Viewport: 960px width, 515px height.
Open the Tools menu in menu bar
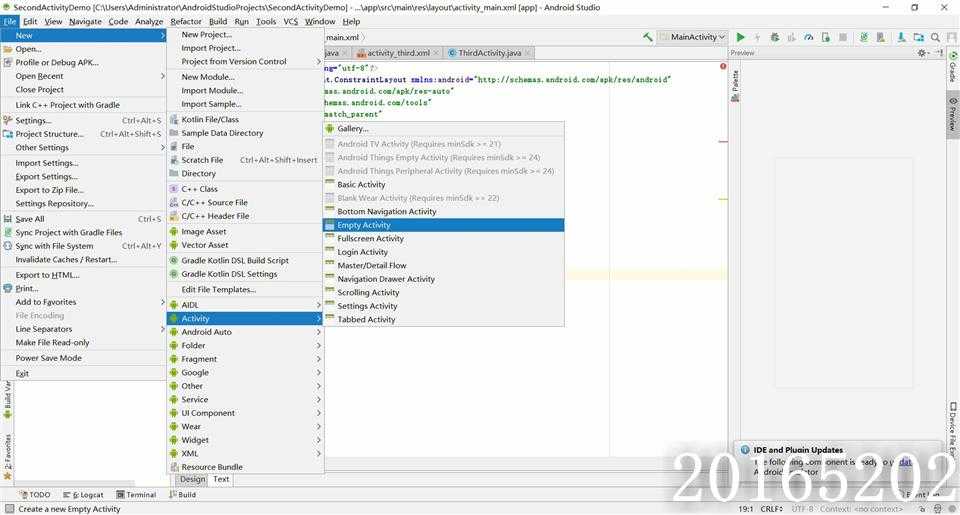266,21
